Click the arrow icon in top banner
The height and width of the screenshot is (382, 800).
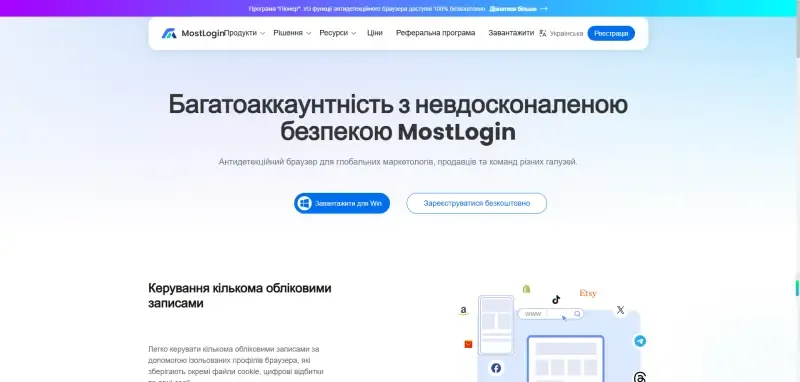543,9
